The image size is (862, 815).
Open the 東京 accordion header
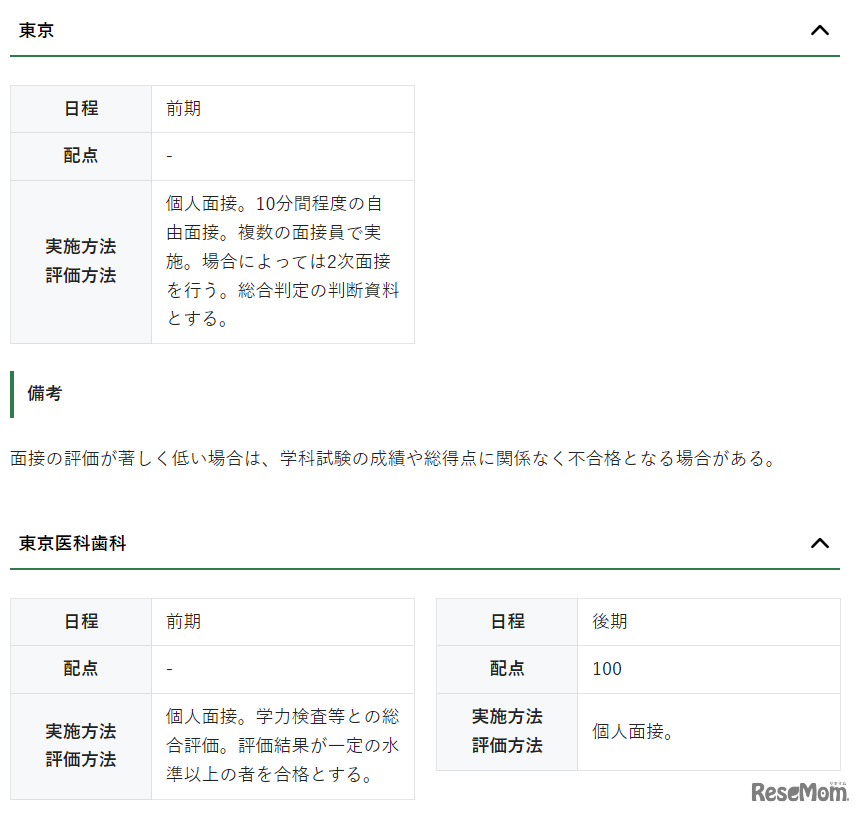[x=35, y=30]
